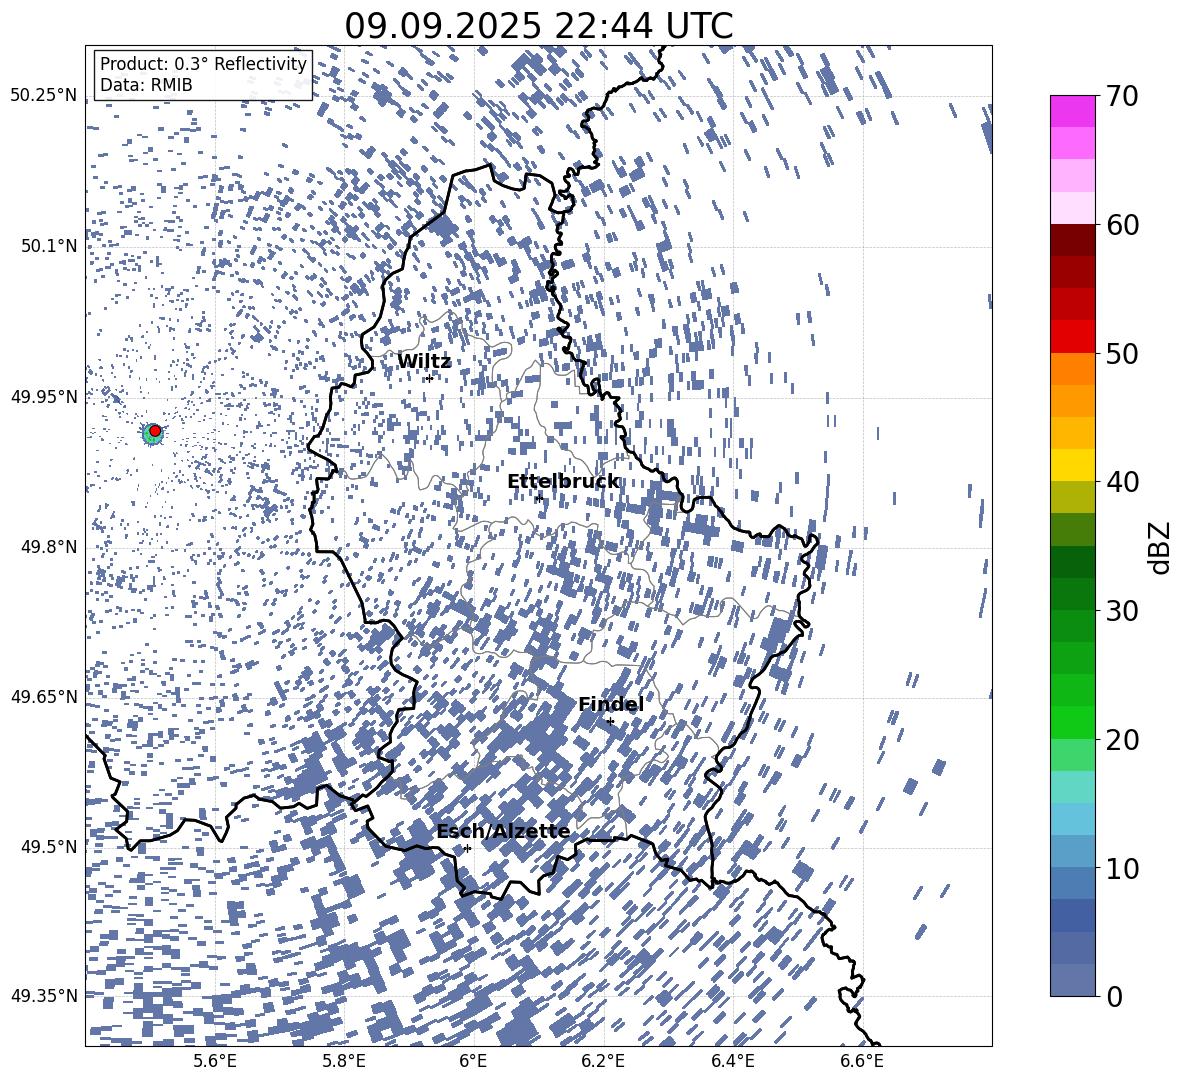Click the Wiltz station cross marker

(x=430, y=378)
